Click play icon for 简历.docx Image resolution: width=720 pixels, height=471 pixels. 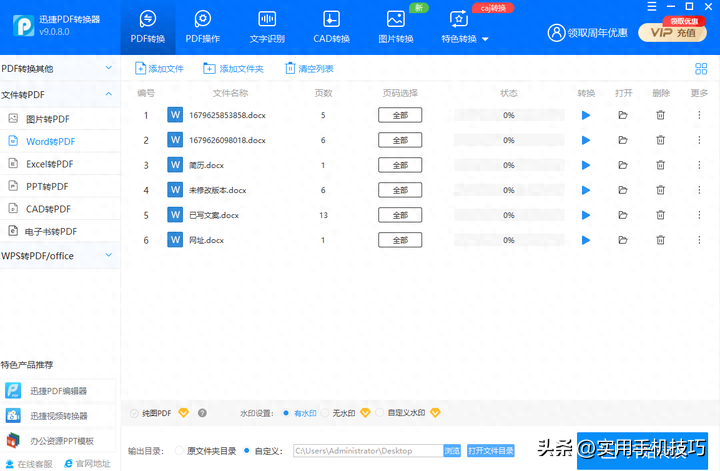pyautogui.click(x=585, y=165)
